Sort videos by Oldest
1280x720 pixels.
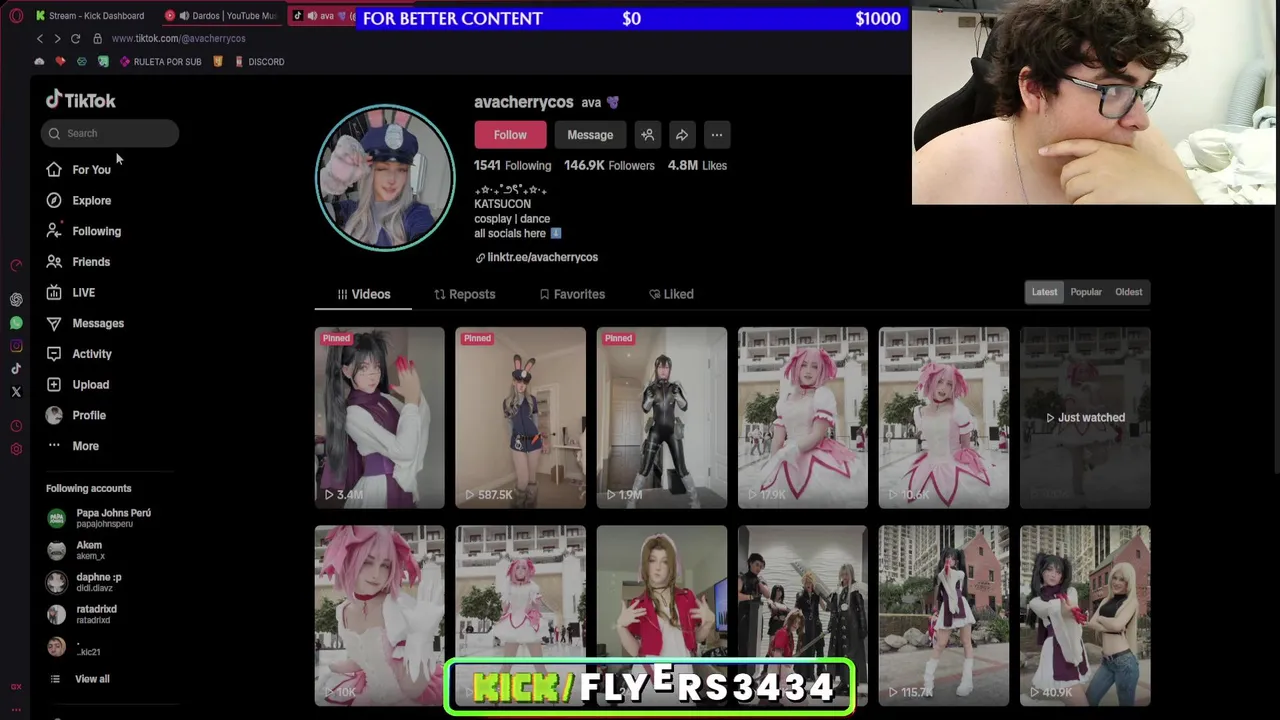point(1129,292)
